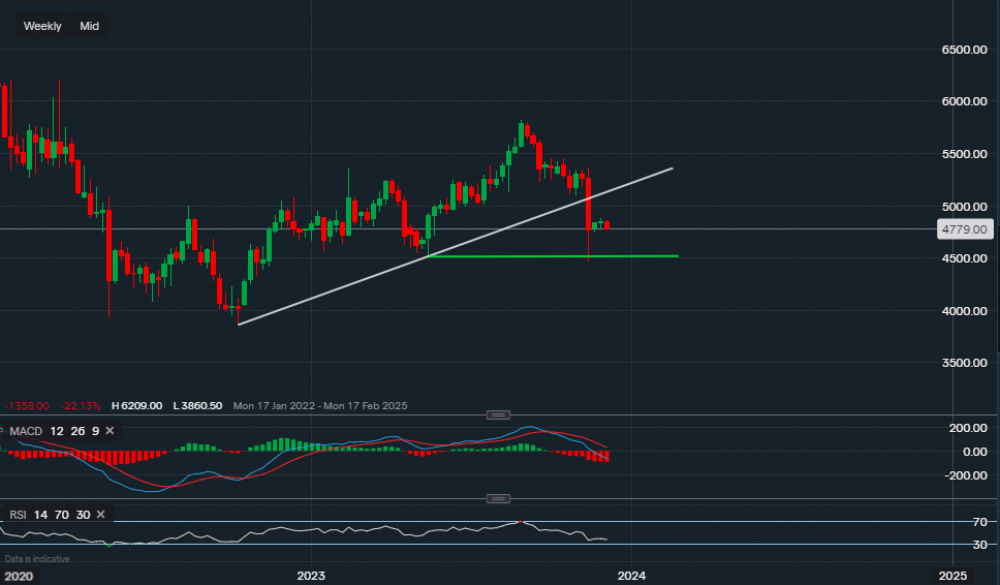This screenshot has height=585, width=1000.
Task: Click the 2020 label on time axis
Action: (20, 576)
